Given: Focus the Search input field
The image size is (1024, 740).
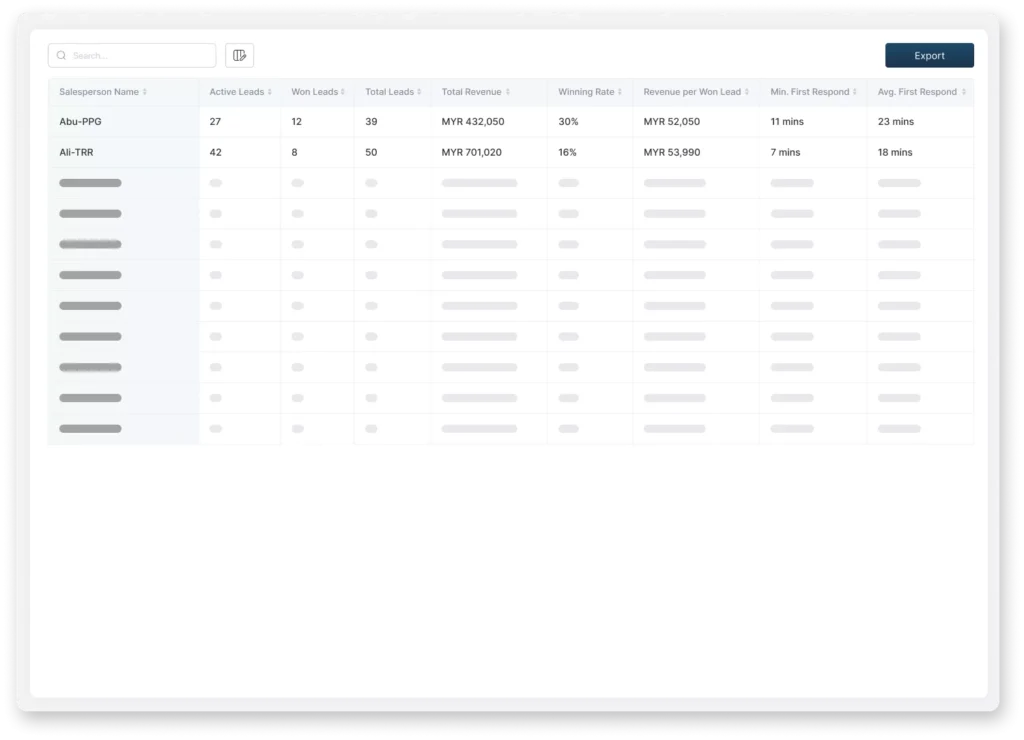Looking at the screenshot, I should tap(140, 56).
